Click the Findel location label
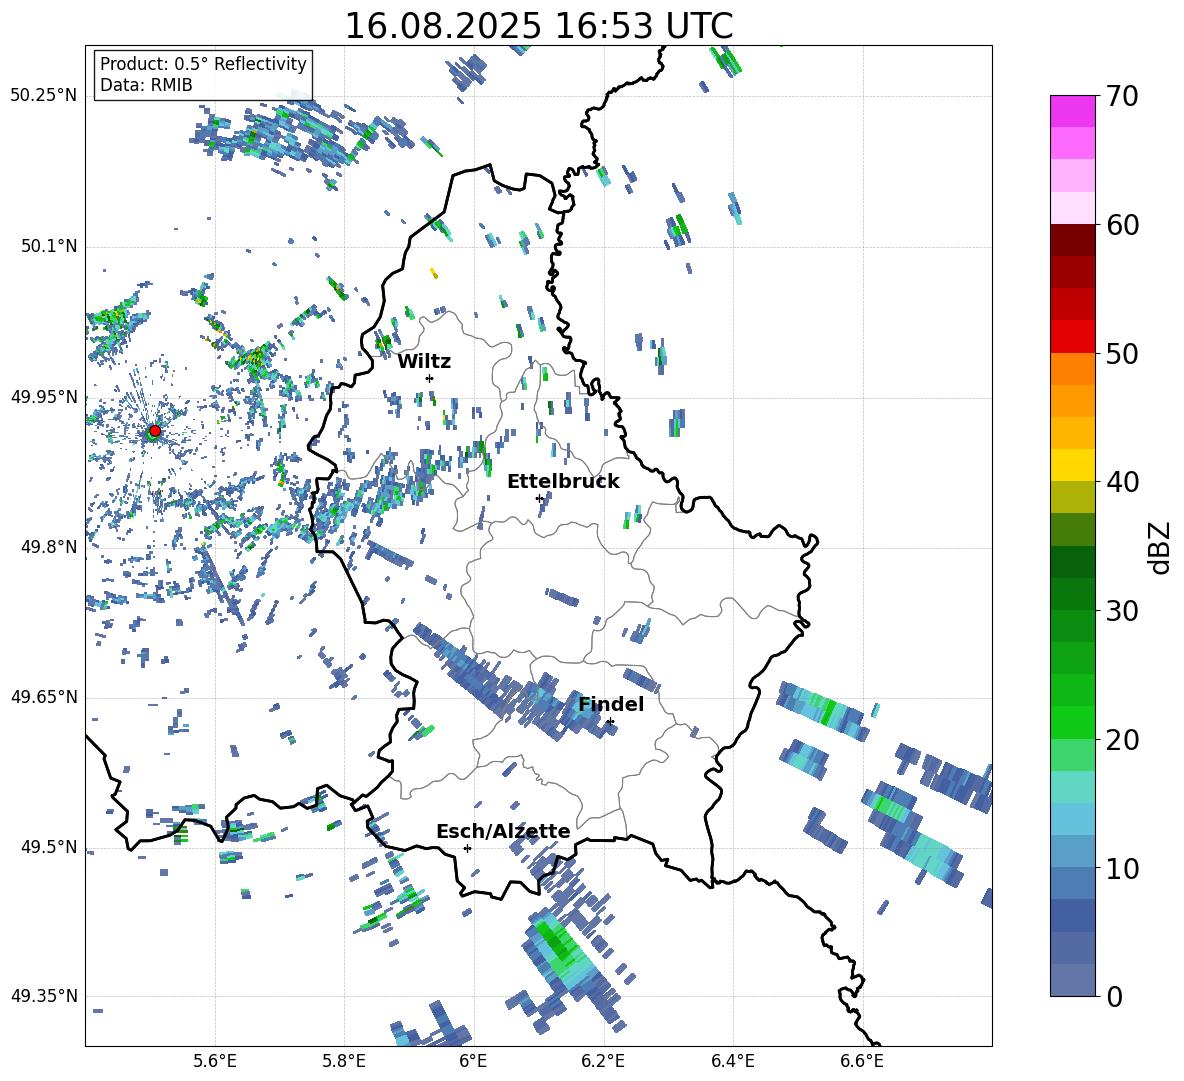 611,704
